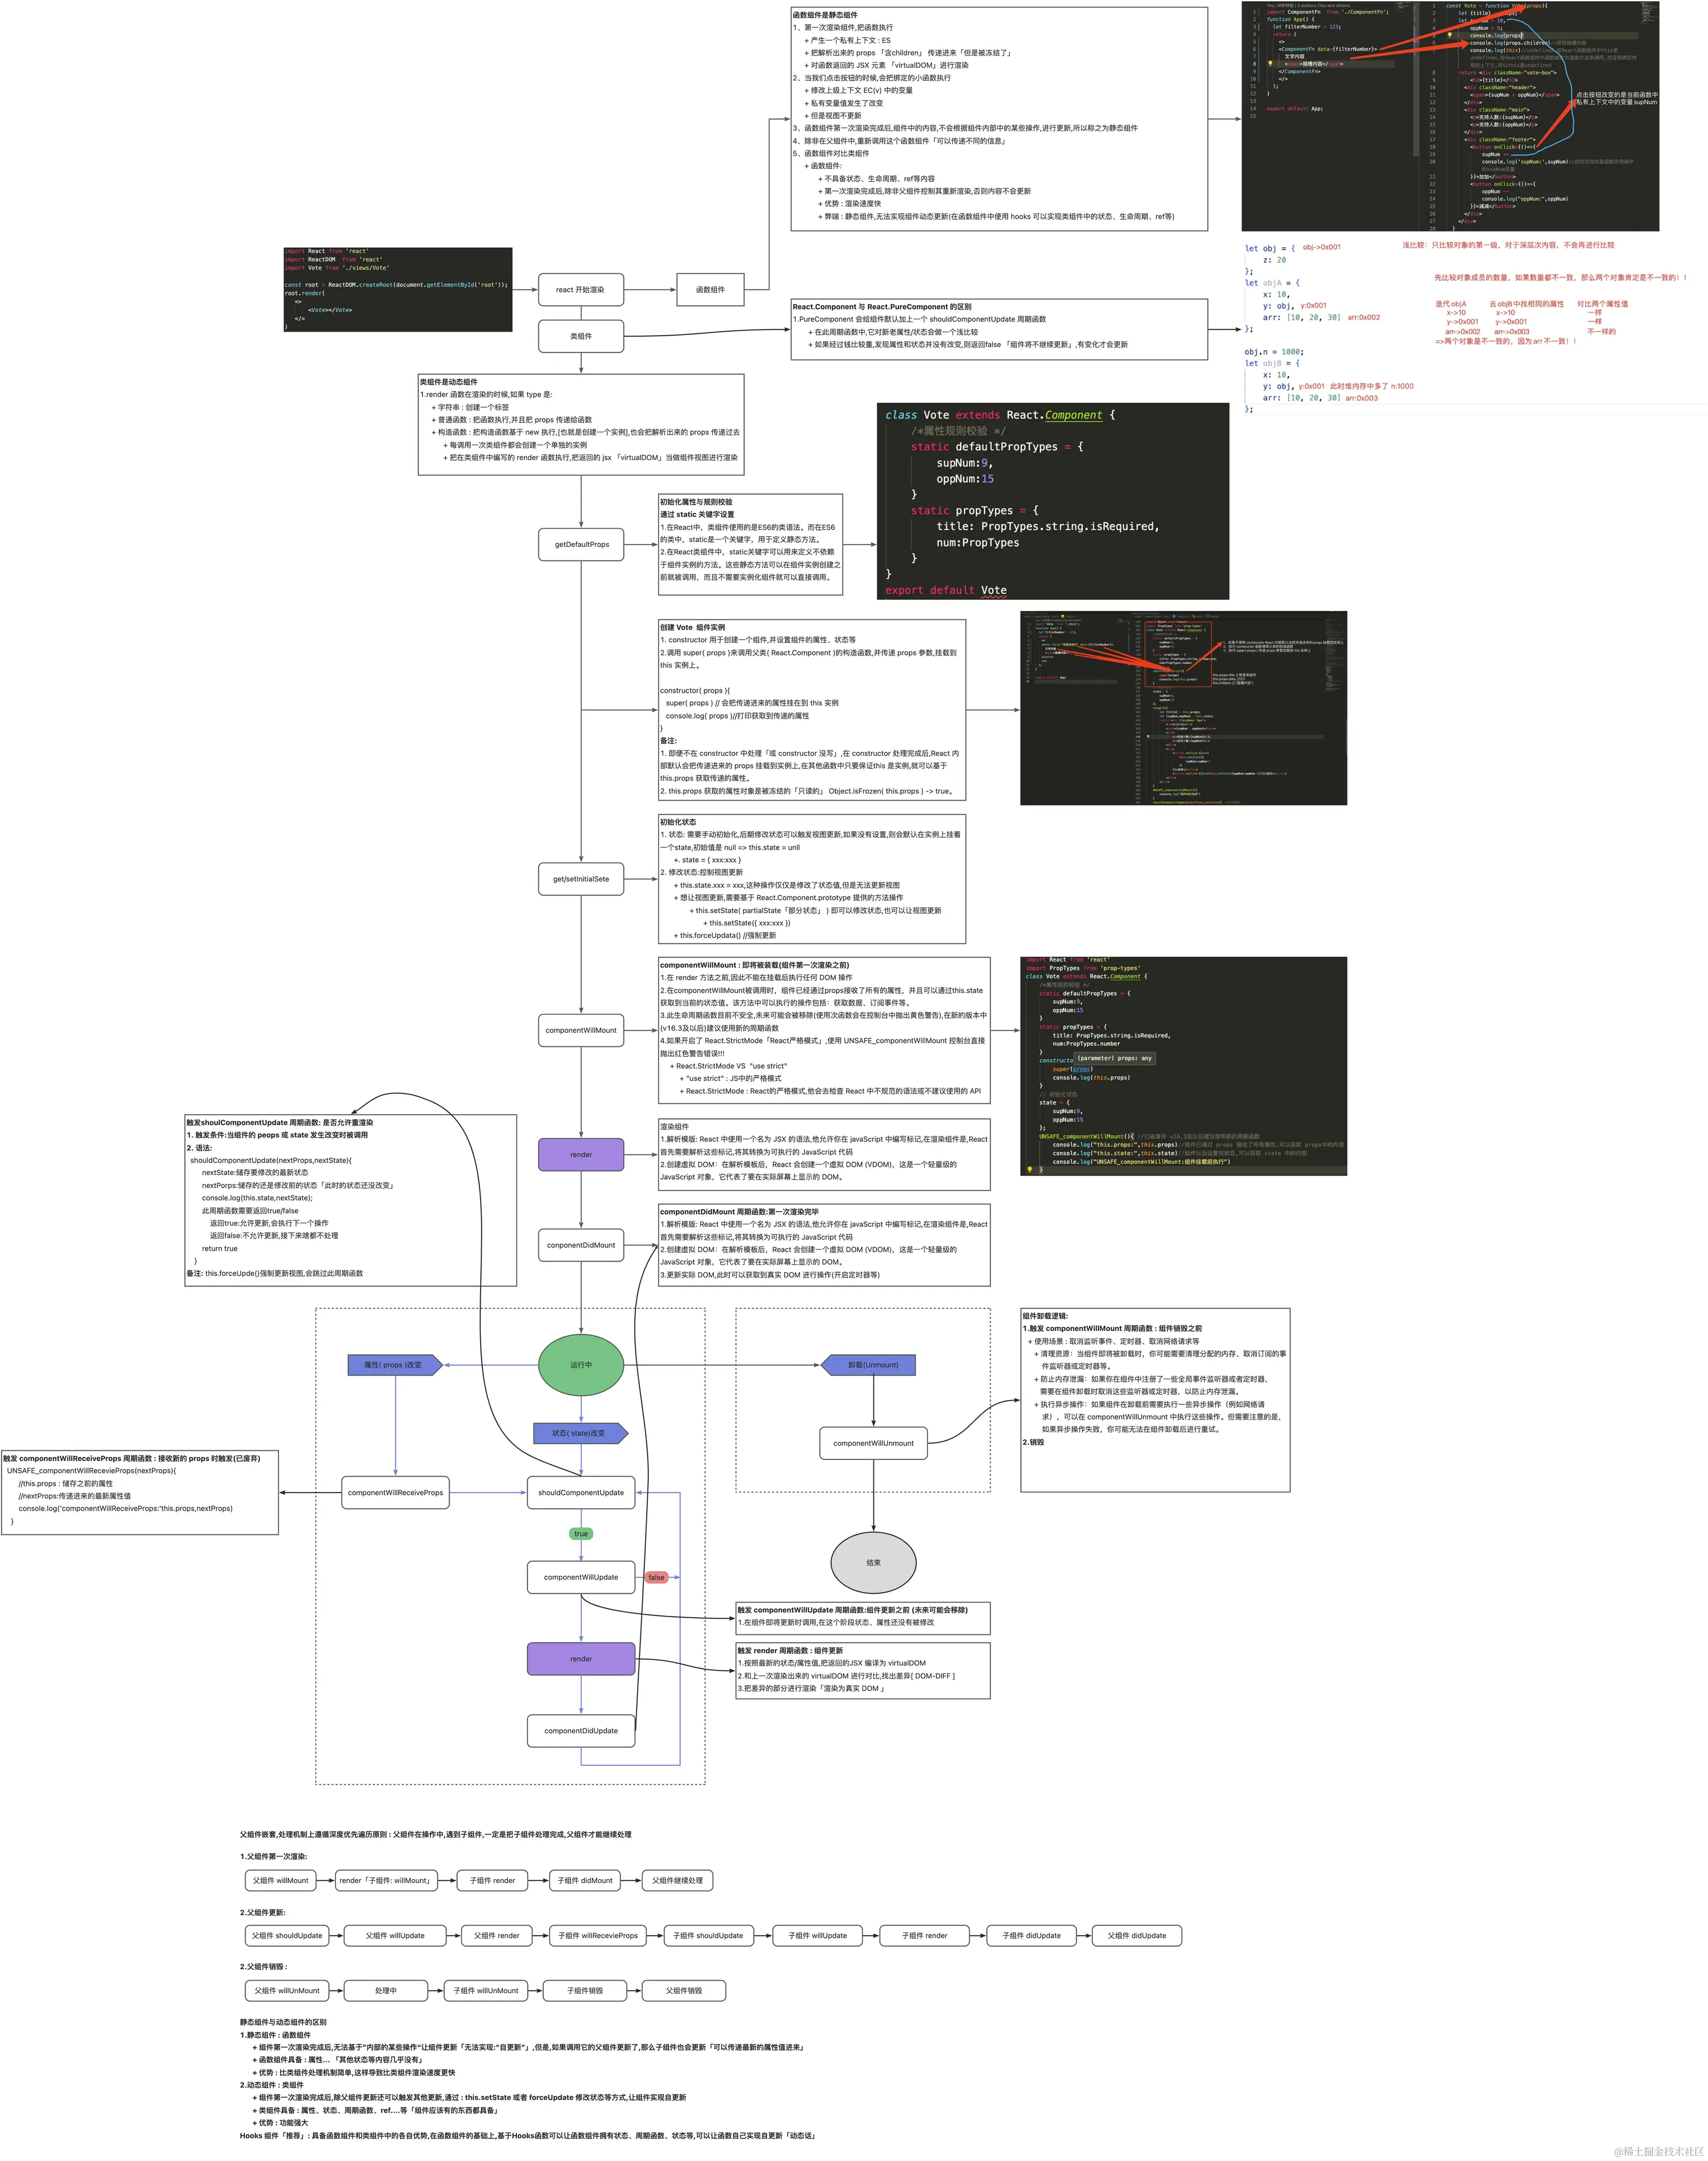Image resolution: width=1708 pixels, height=2161 pixels.
Task: Select the '子组件 willRecevieProps' box
Action: pos(598,1936)
